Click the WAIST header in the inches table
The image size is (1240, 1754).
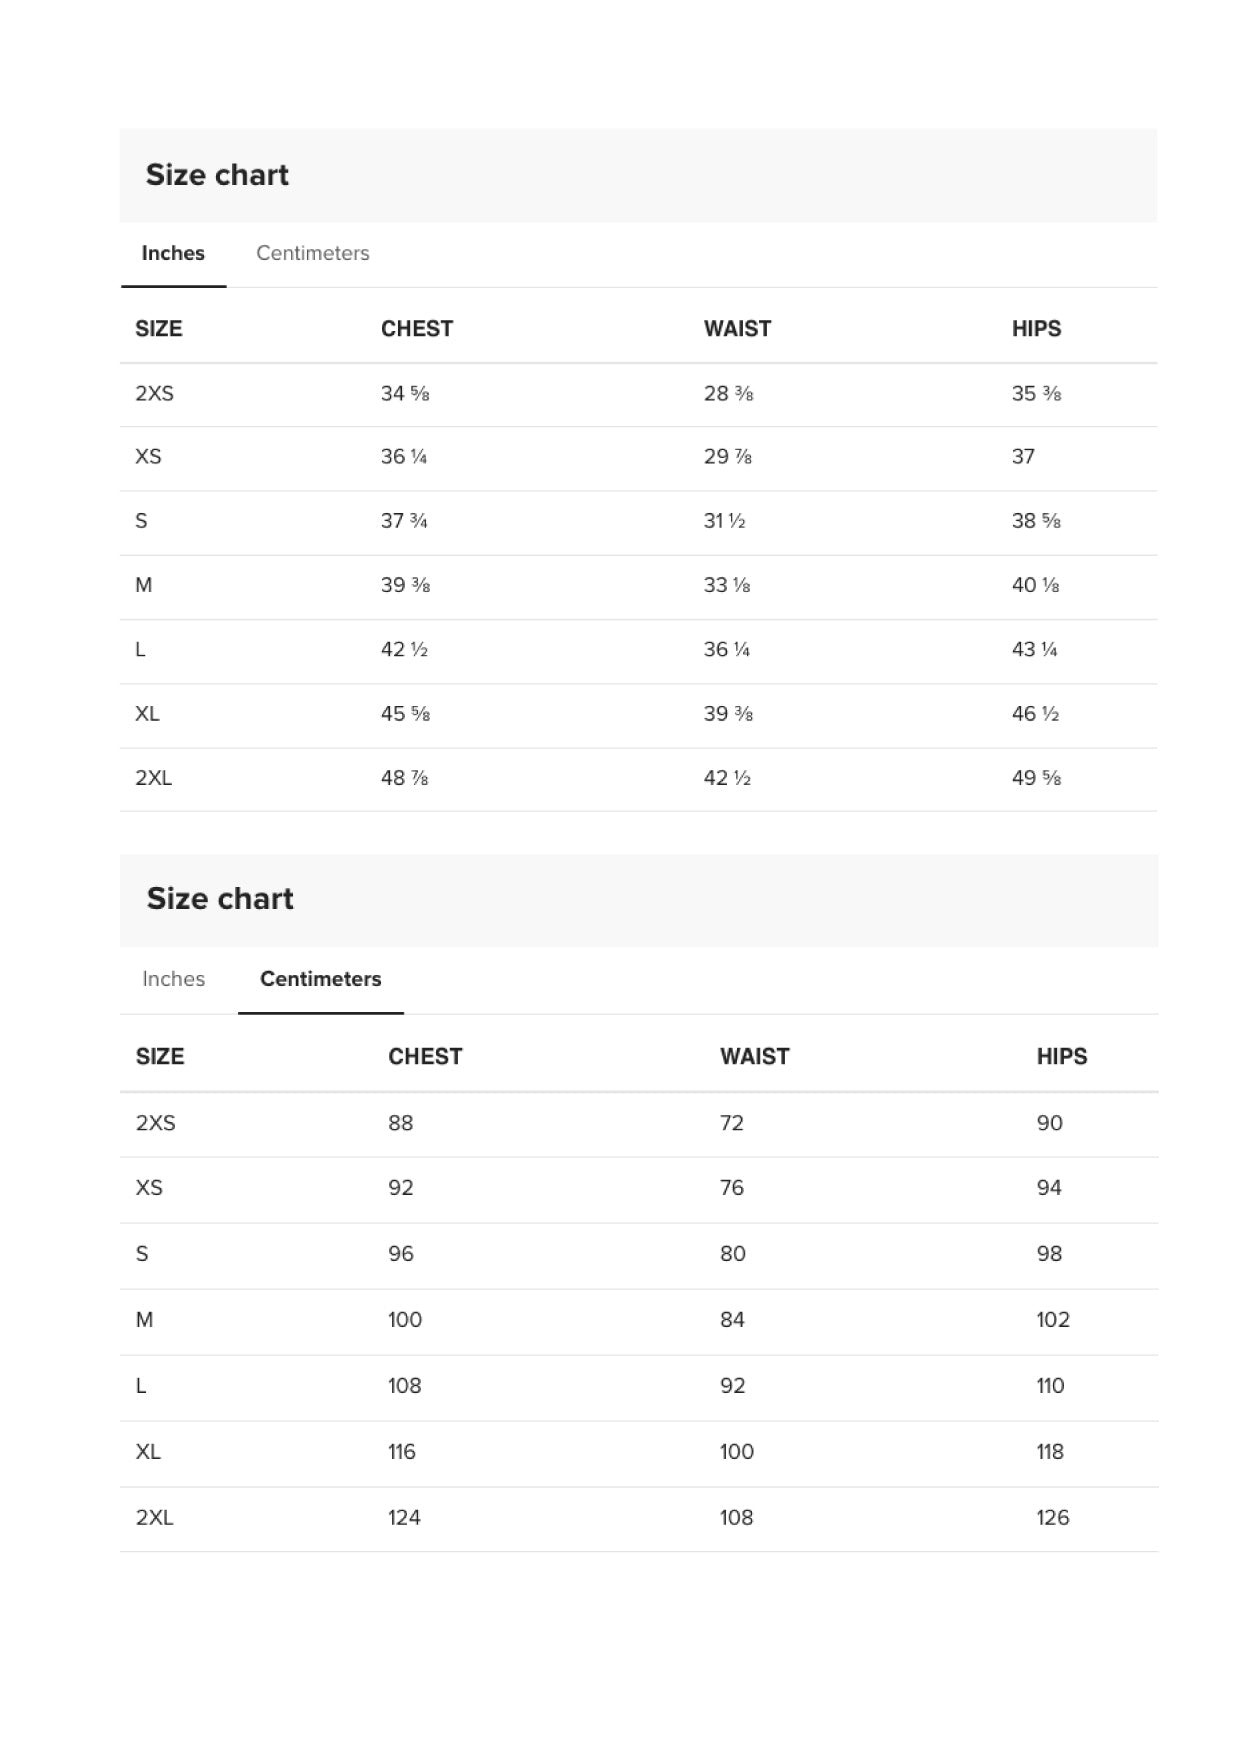[x=737, y=328]
